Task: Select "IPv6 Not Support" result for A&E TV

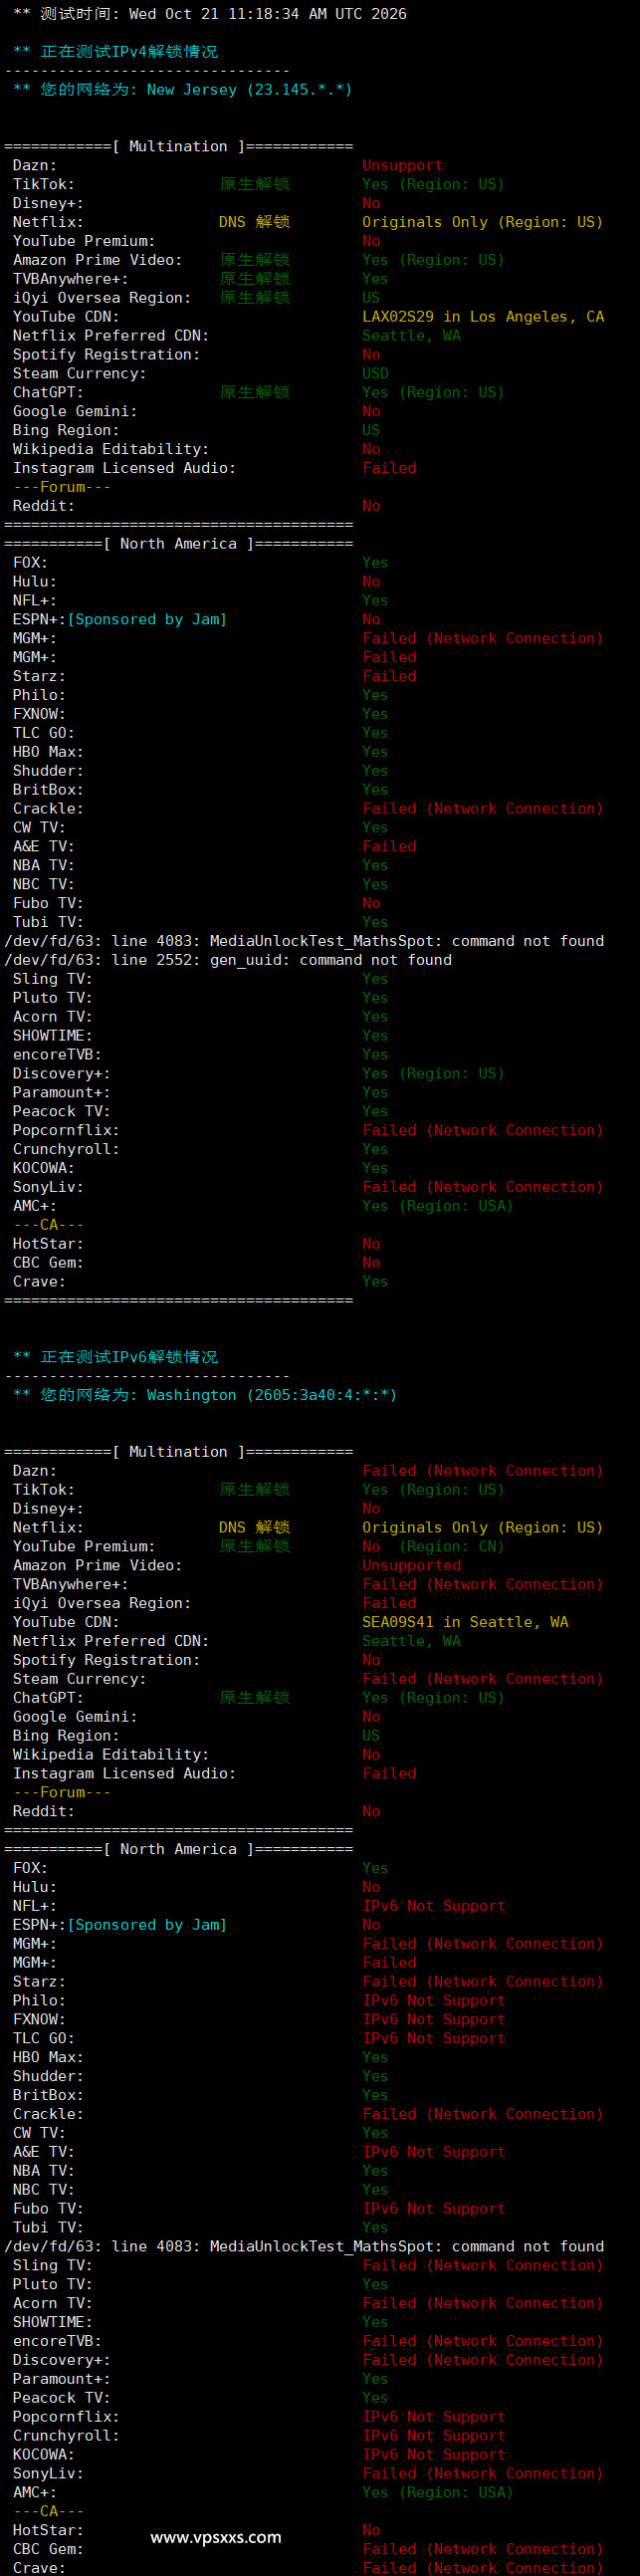Action: tap(434, 2152)
